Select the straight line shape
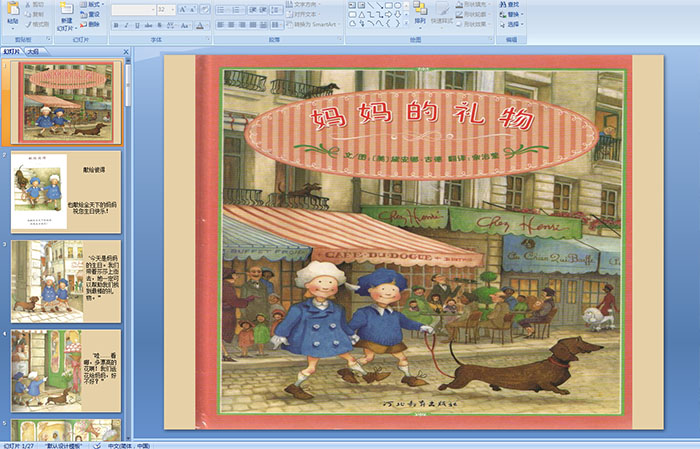Viewport: 700px width, 449px height. [370, 5]
